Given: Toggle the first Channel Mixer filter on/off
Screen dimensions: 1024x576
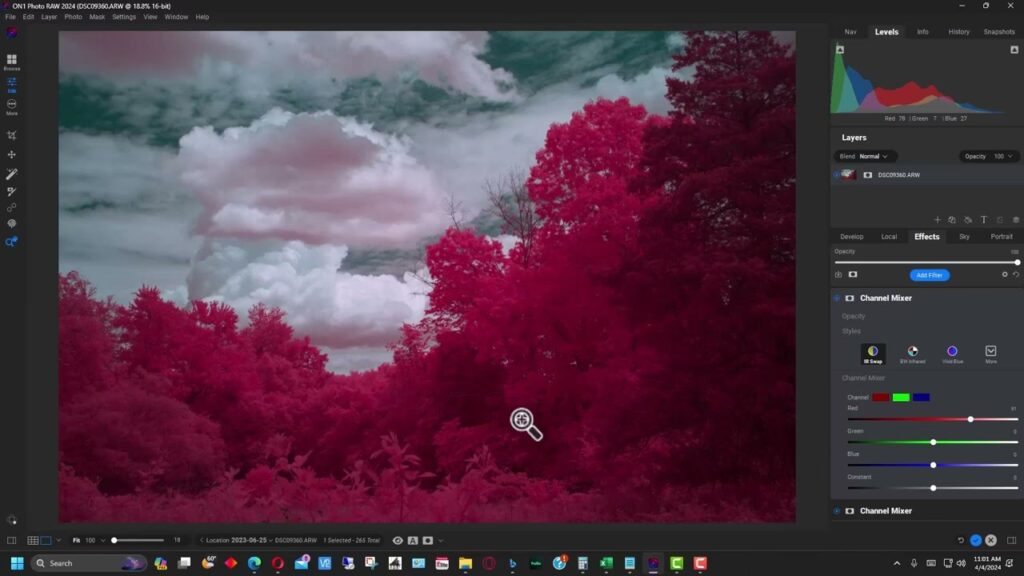Looking at the screenshot, I should tap(836, 298).
